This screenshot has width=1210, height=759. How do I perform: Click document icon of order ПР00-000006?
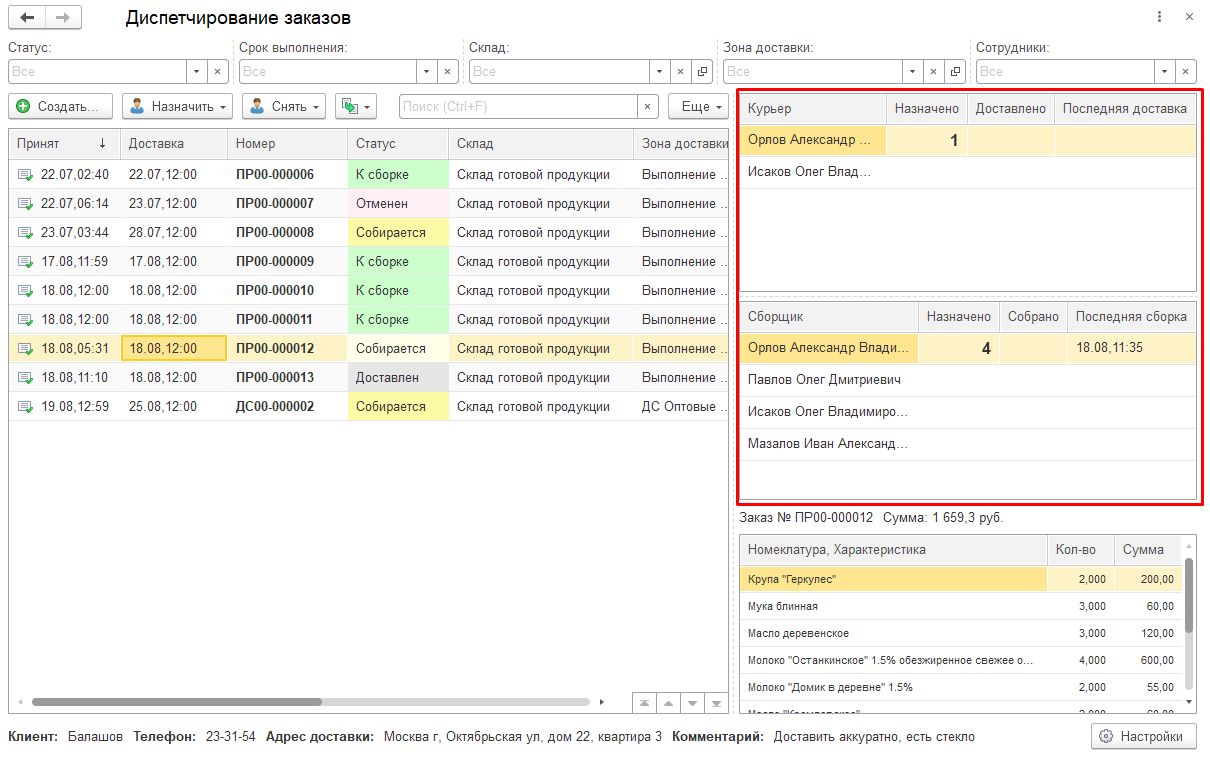(x=25, y=175)
